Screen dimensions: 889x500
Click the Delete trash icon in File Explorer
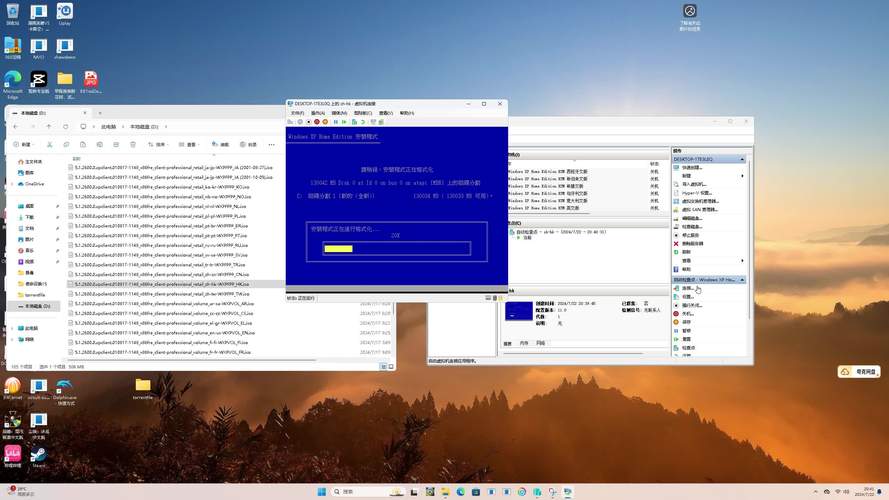133,145
